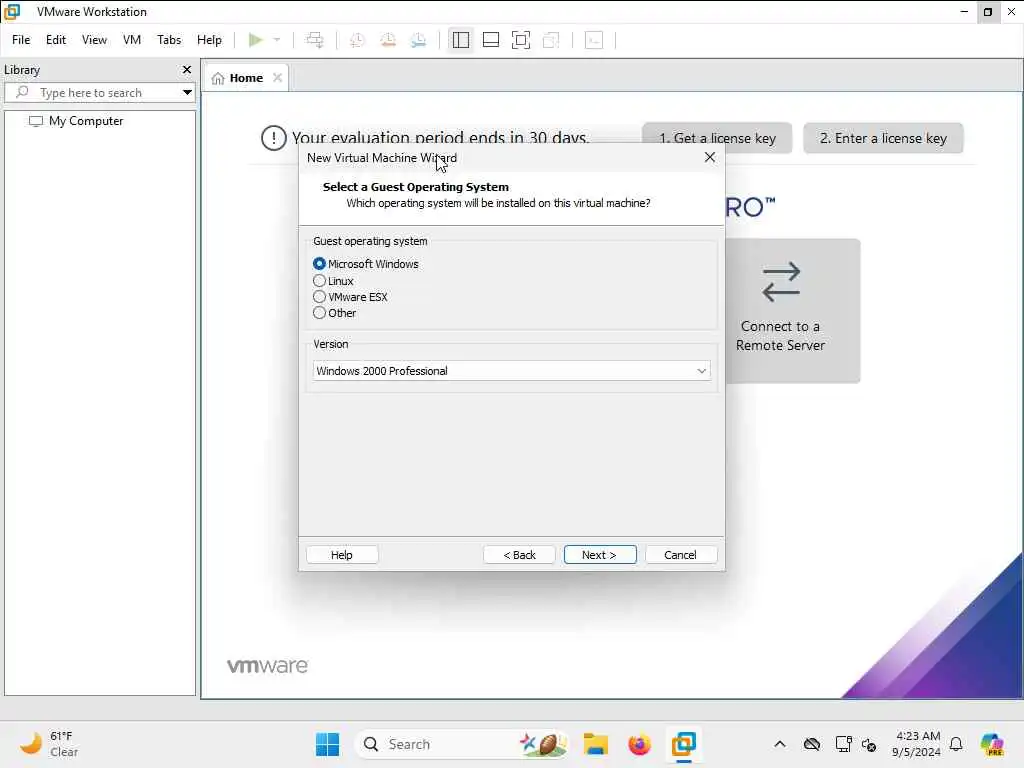Close the Home tab
Viewport: 1024px width, 768px height.
tap(278, 78)
